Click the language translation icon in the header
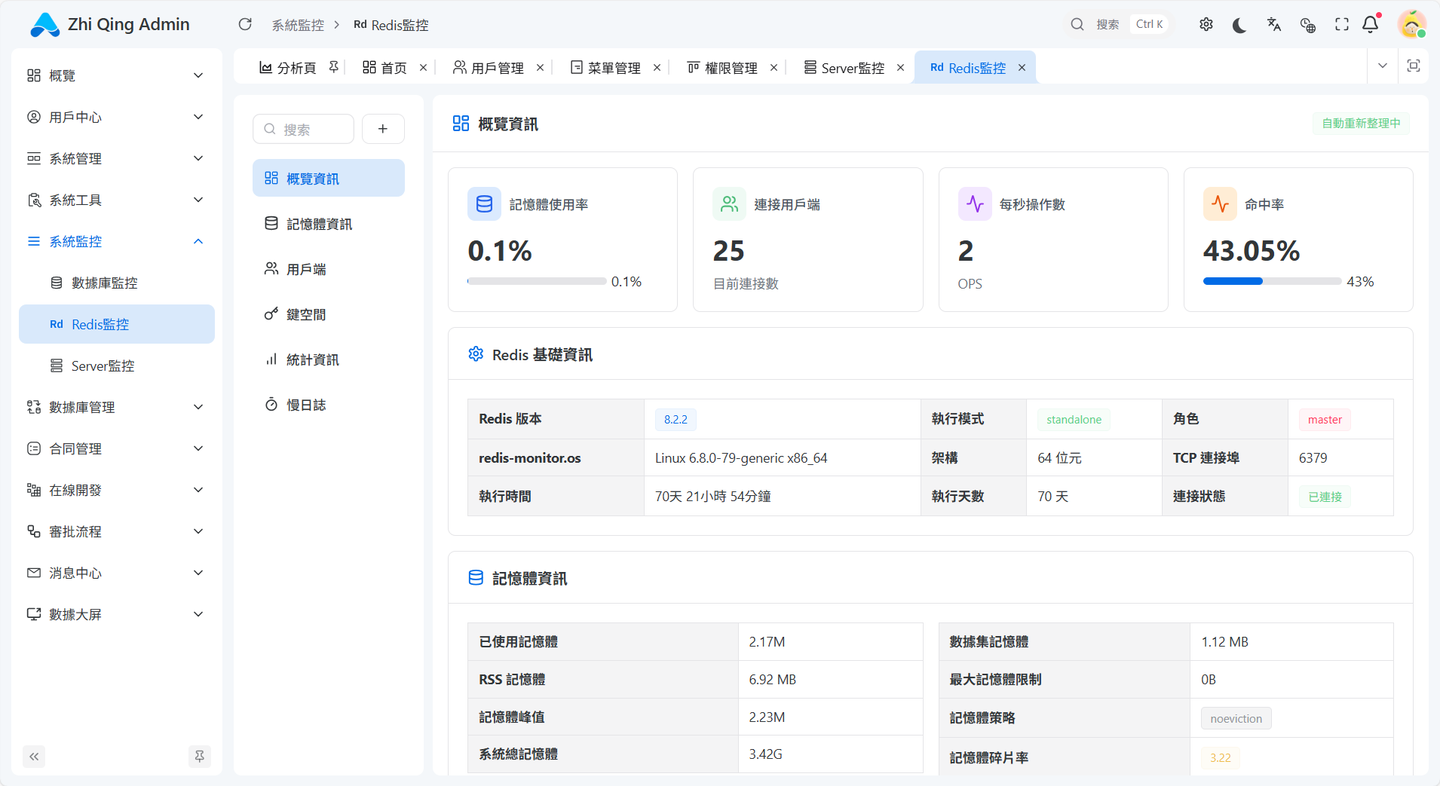1440x786 pixels. coord(1273,23)
